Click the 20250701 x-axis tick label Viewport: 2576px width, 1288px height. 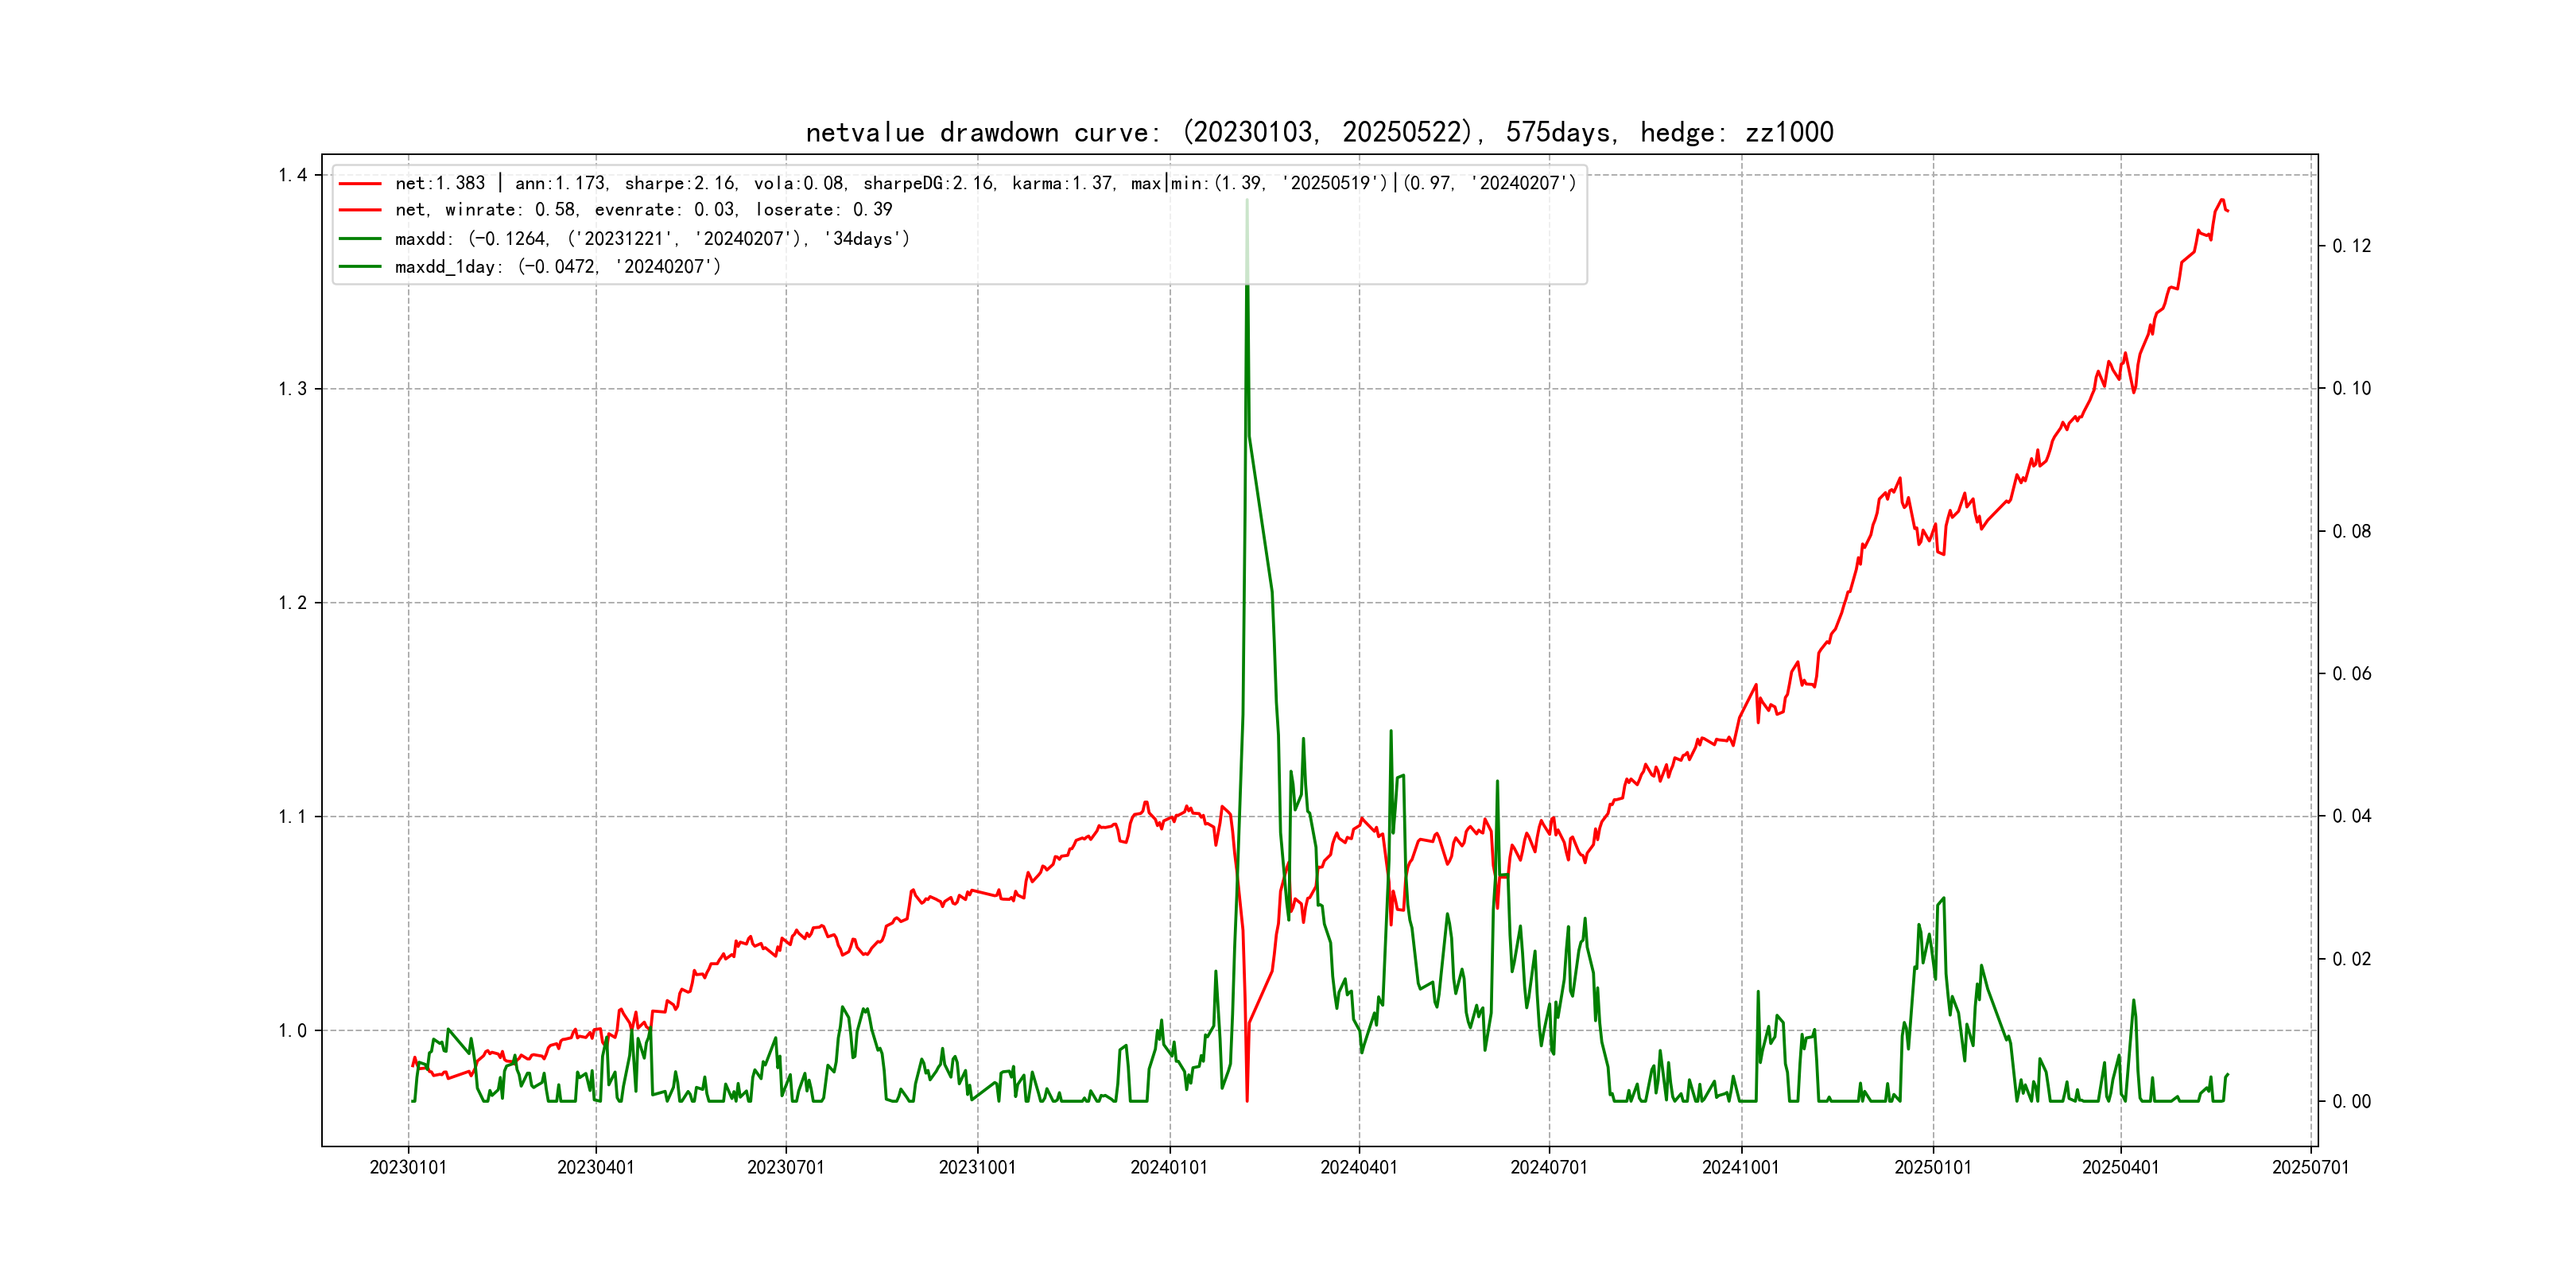pyautogui.click(x=2310, y=1167)
